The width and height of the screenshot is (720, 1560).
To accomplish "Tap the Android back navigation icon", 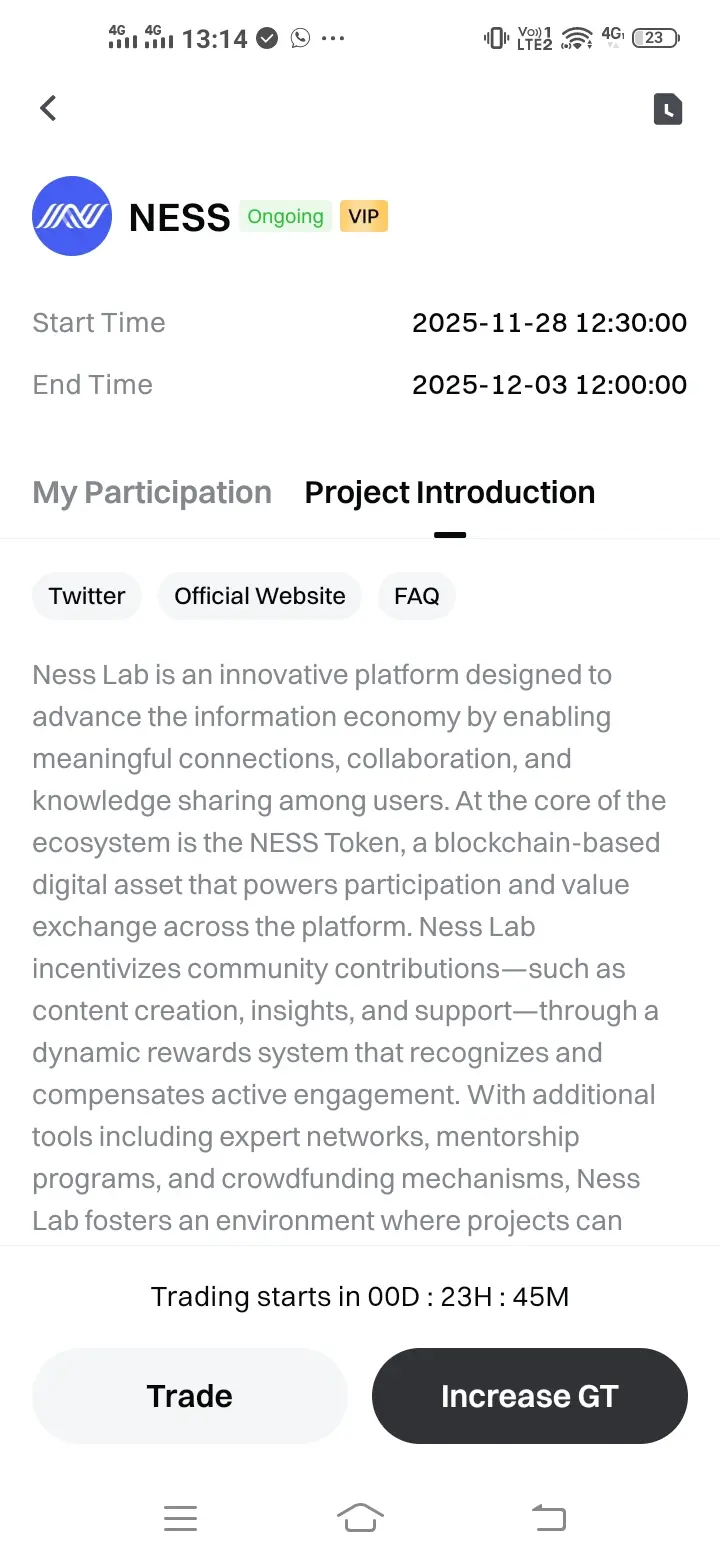I will pos(549,1518).
